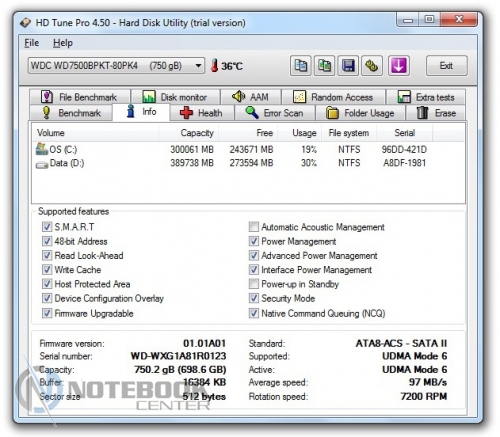Switch to the Error Scan tab

[275, 113]
